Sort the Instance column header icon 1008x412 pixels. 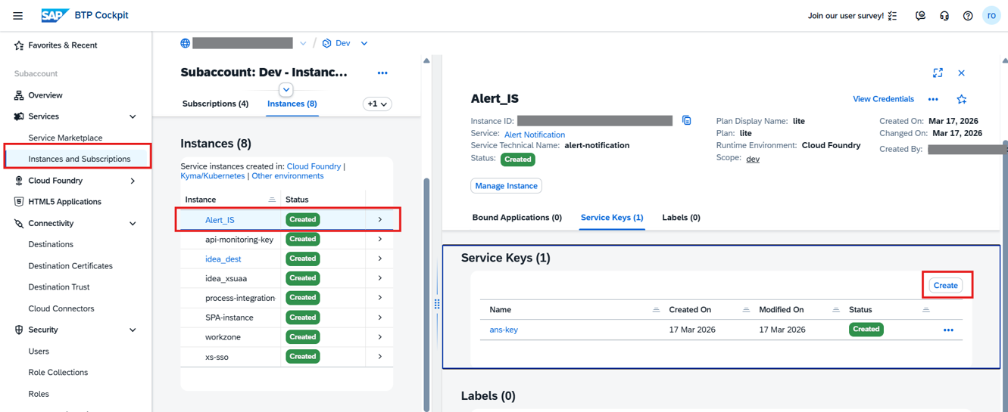(271, 200)
